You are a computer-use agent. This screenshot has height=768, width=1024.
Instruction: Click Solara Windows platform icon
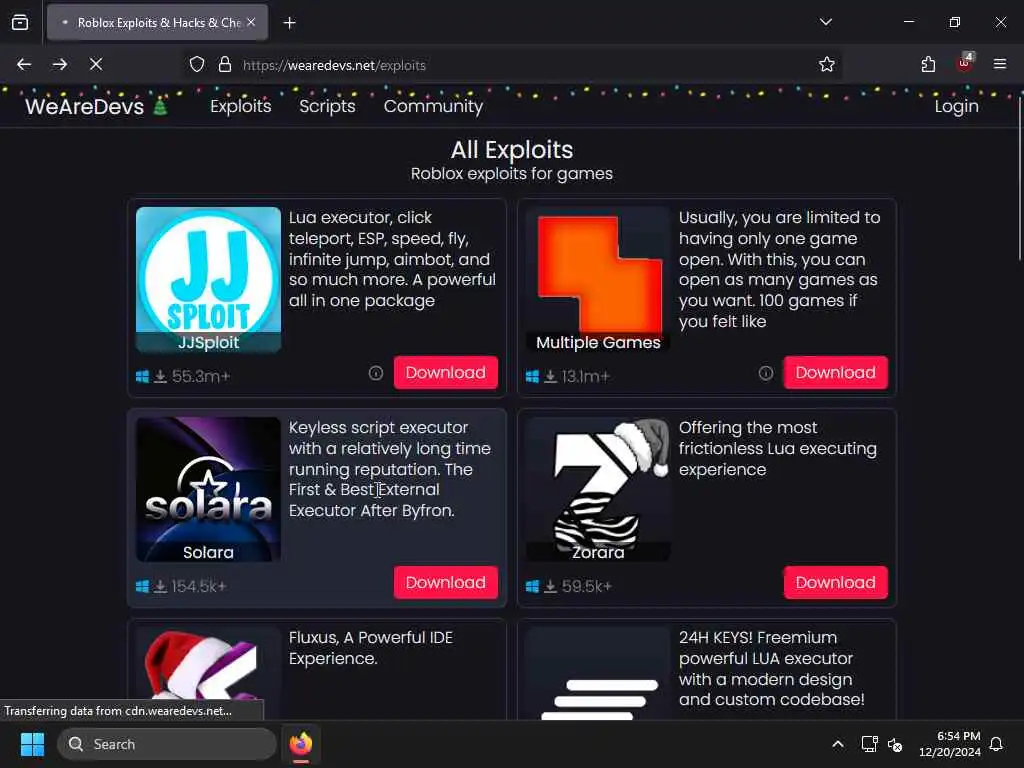tap(142, 586)
